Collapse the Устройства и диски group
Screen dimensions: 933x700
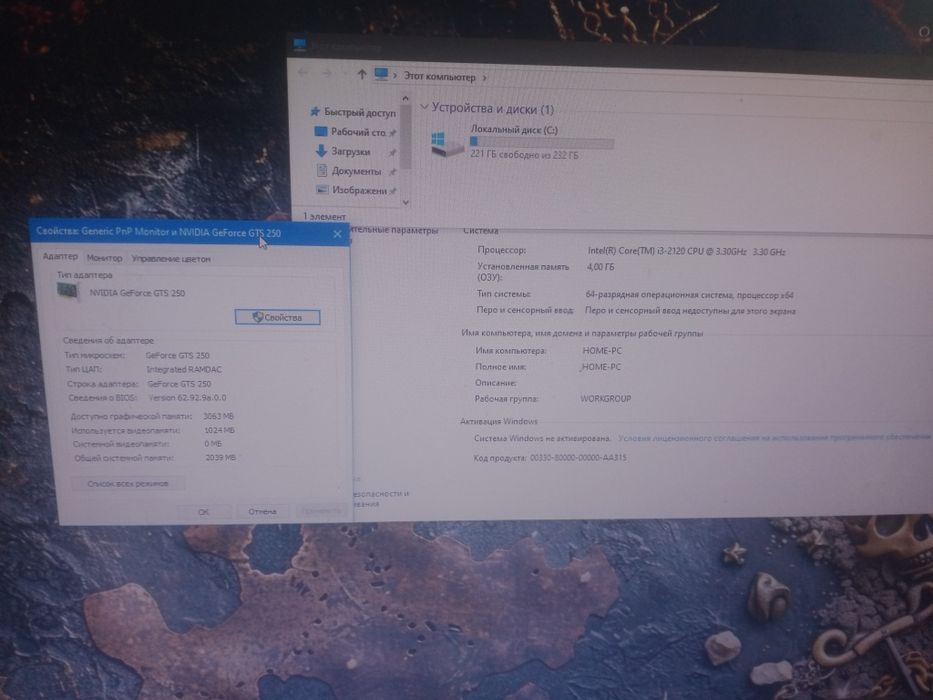click(x=424, y=107)
